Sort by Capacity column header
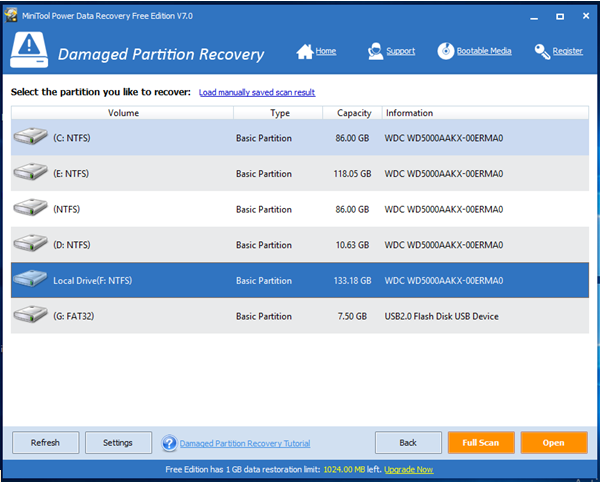Image resolution: width=600 pixels, height=482 pixels. pyautogui.click(x=352, y=113)
